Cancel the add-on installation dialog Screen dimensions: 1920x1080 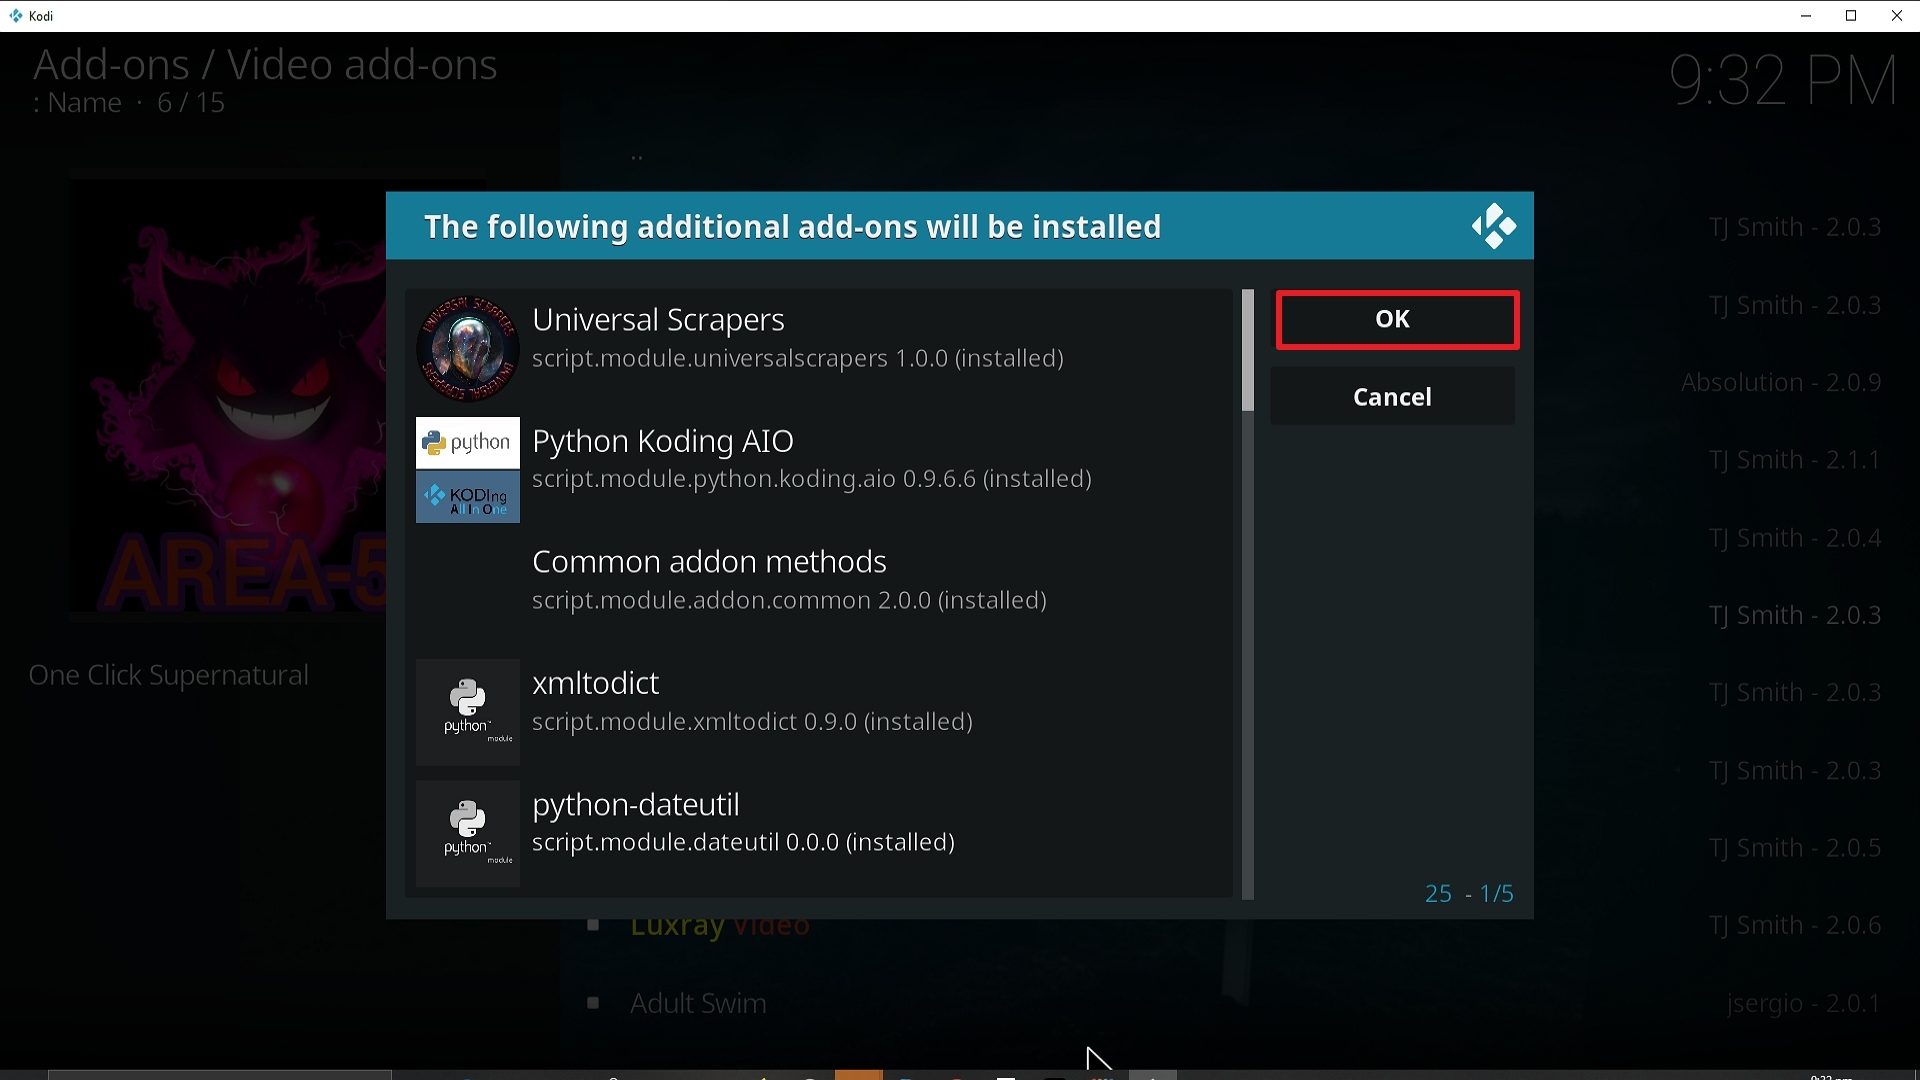pyautogui.click(x=1392, y=397)
